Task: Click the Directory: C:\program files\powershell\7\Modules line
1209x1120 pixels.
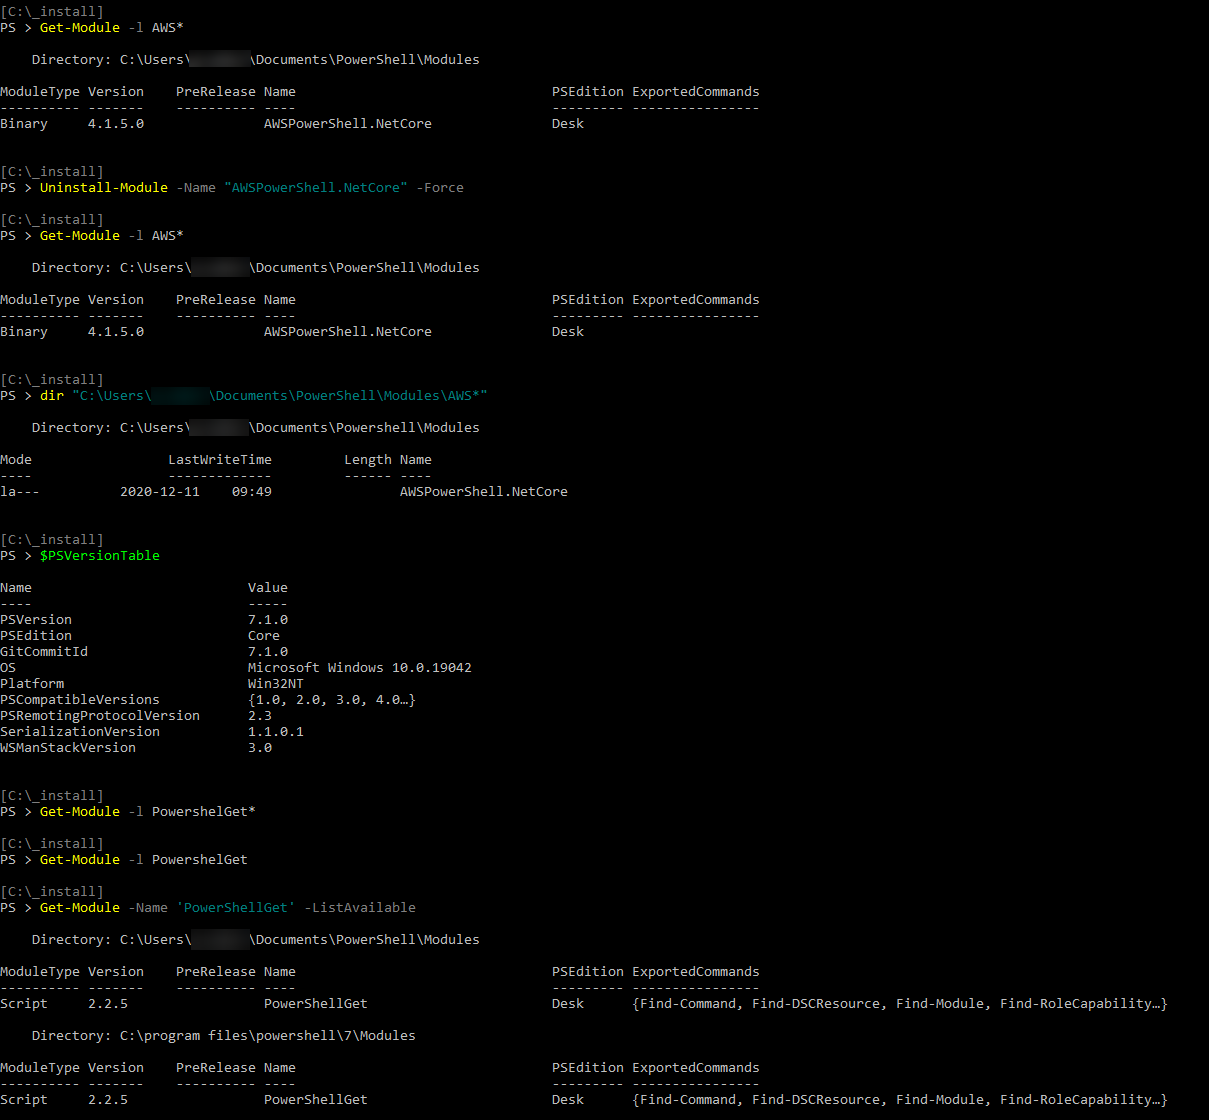Action: coord(224,1035)
